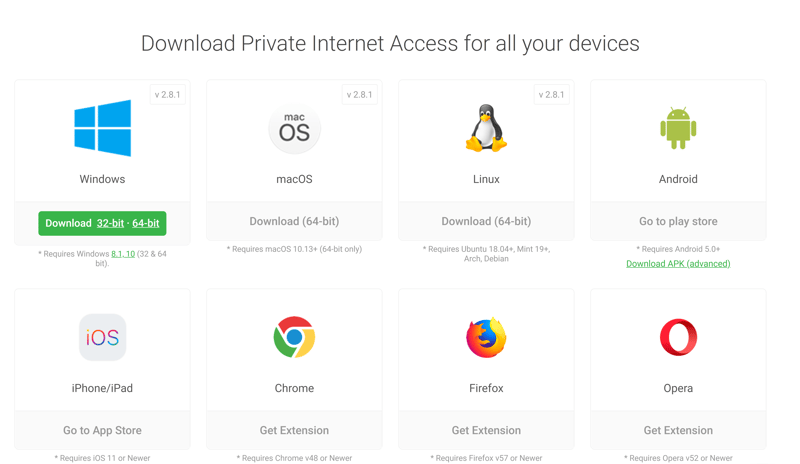800x464 pixels.
Task: Open the Windows 8.1, 10 requirements link
Action: point(123,254)
